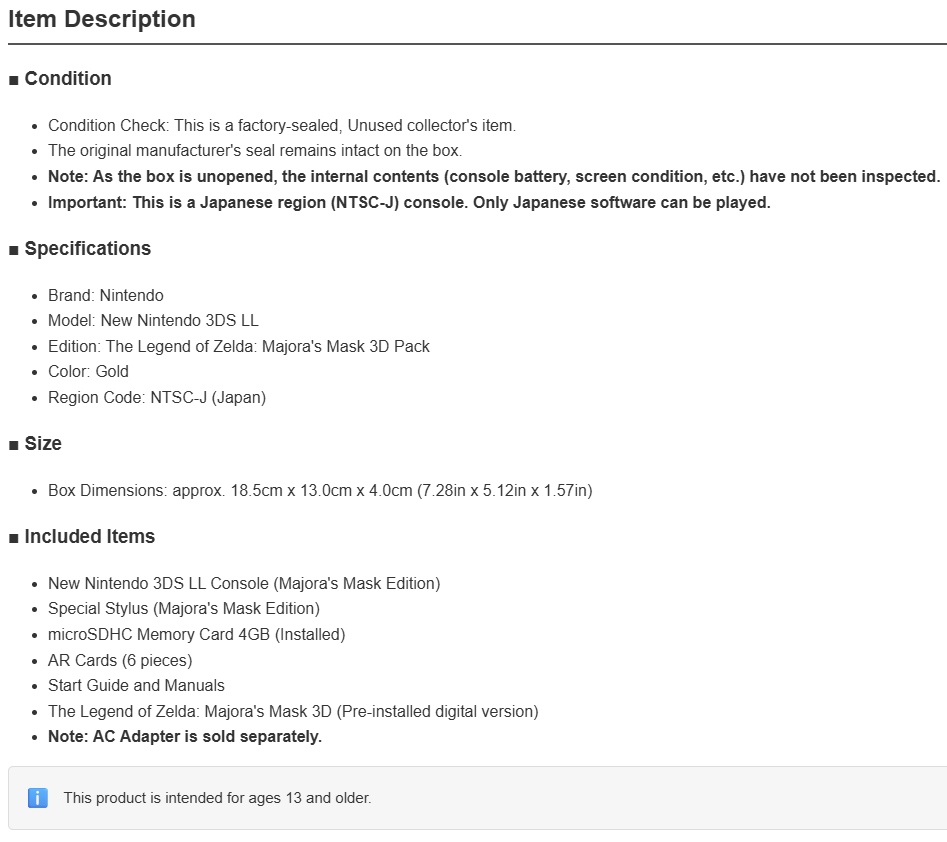Click the 'Region Code: NTSC-J (Japan)' line
Viewport: 947px width, 842px height.
157,397
